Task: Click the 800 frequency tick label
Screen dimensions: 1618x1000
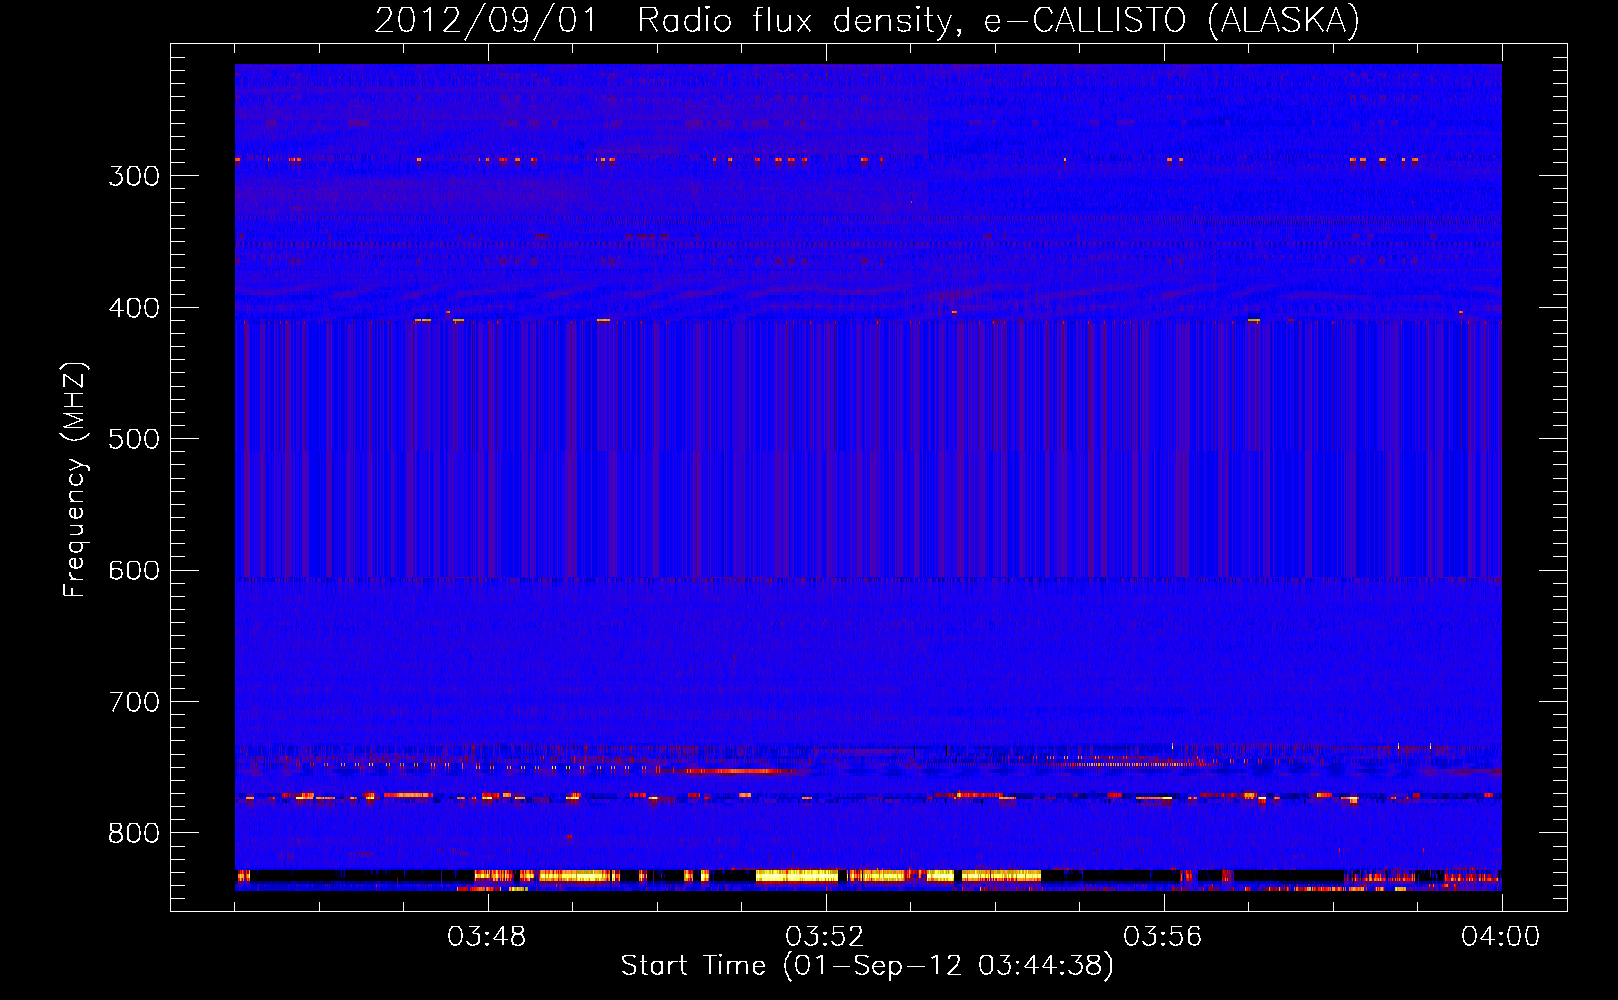Action: click(134, 833)
